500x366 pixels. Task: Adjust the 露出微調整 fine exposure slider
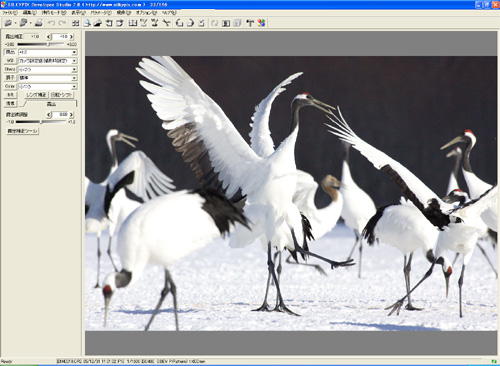41,122
